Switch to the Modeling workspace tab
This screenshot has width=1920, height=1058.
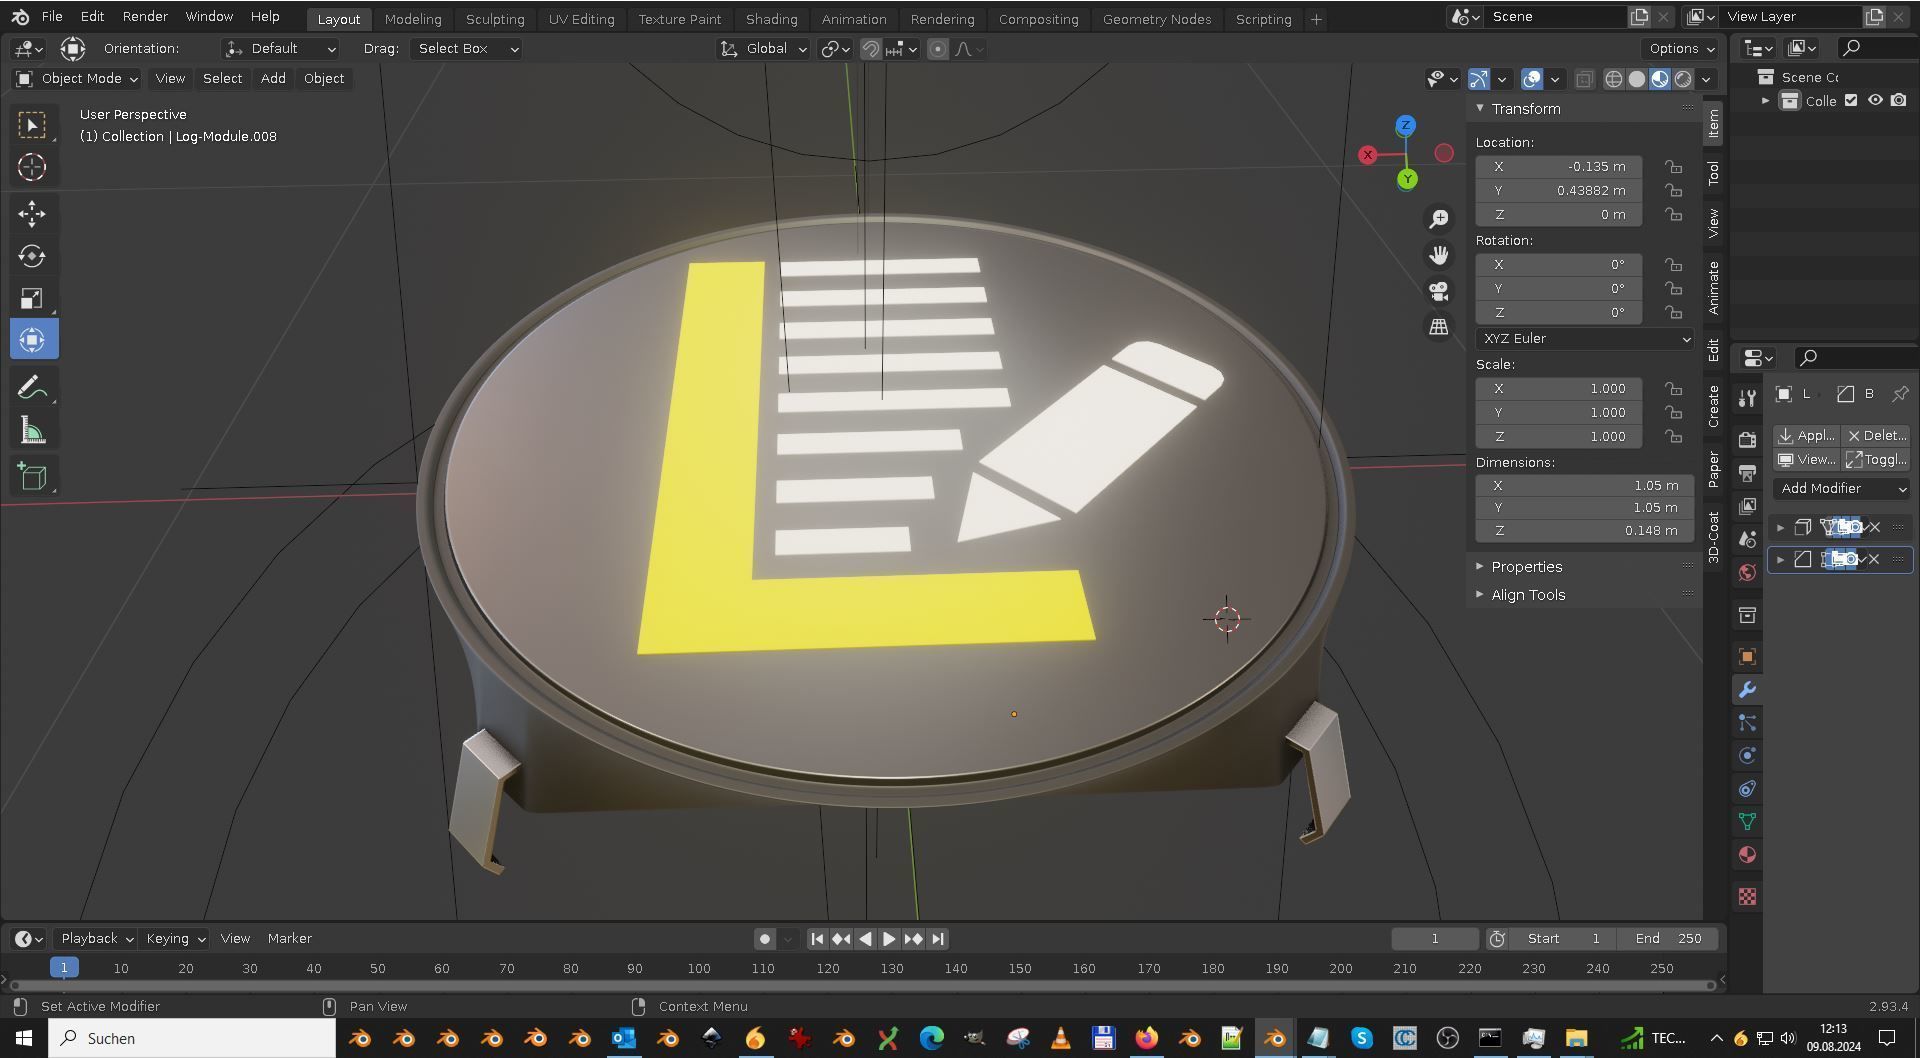413,19
